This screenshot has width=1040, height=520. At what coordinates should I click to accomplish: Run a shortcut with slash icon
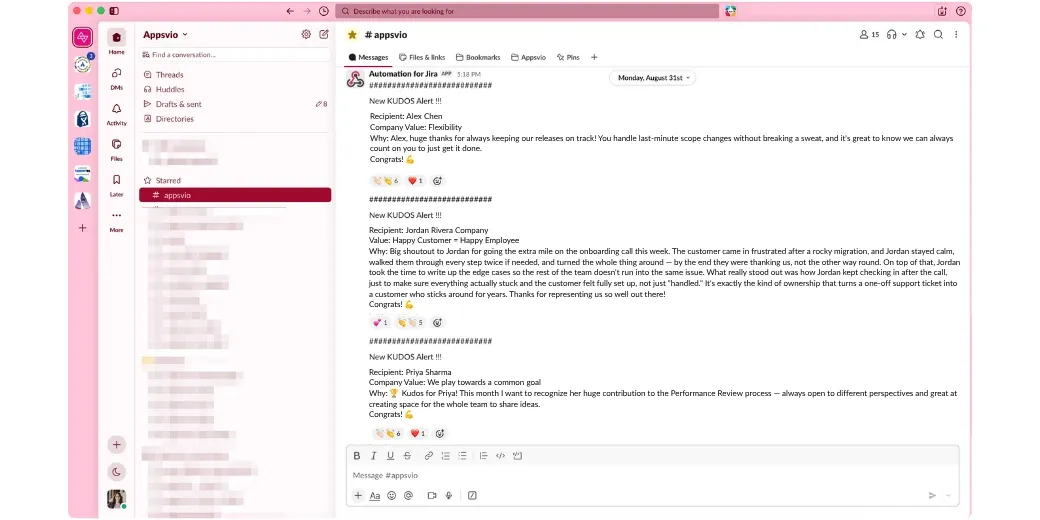click(x=472, y=495)
